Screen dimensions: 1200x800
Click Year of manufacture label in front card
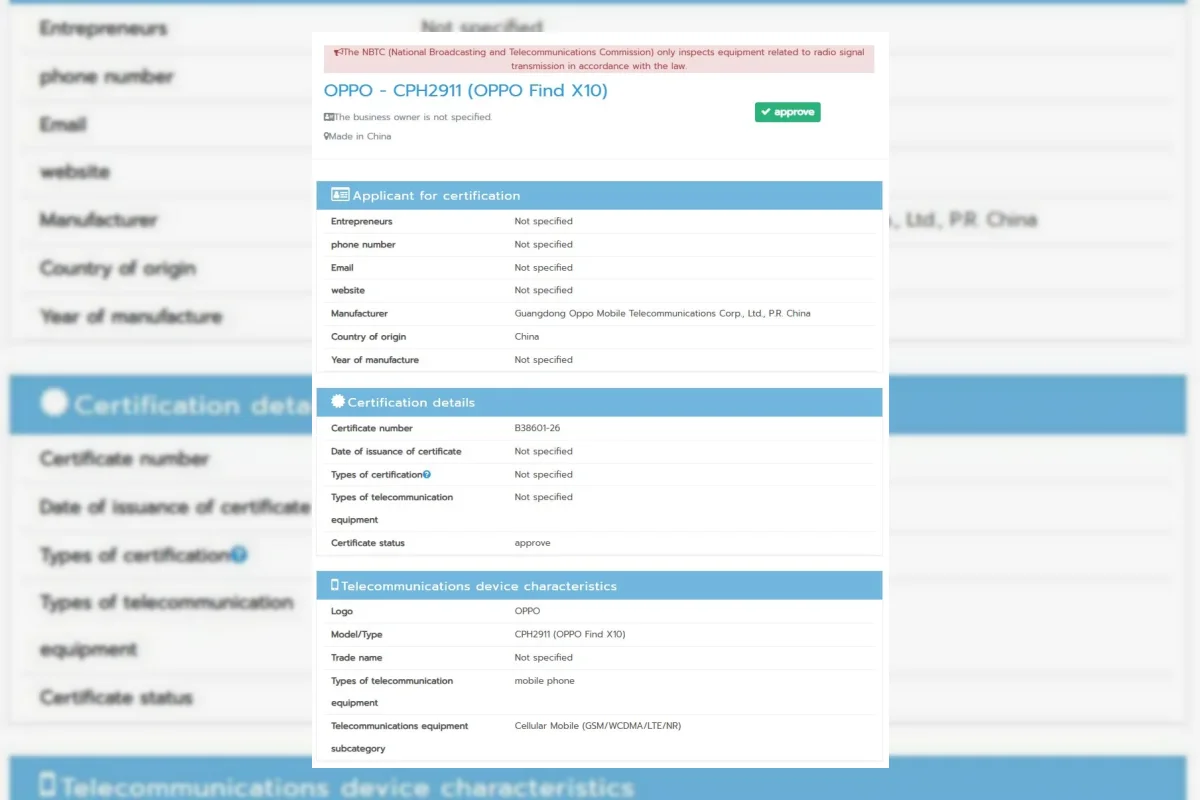click(x=375, y=359)
